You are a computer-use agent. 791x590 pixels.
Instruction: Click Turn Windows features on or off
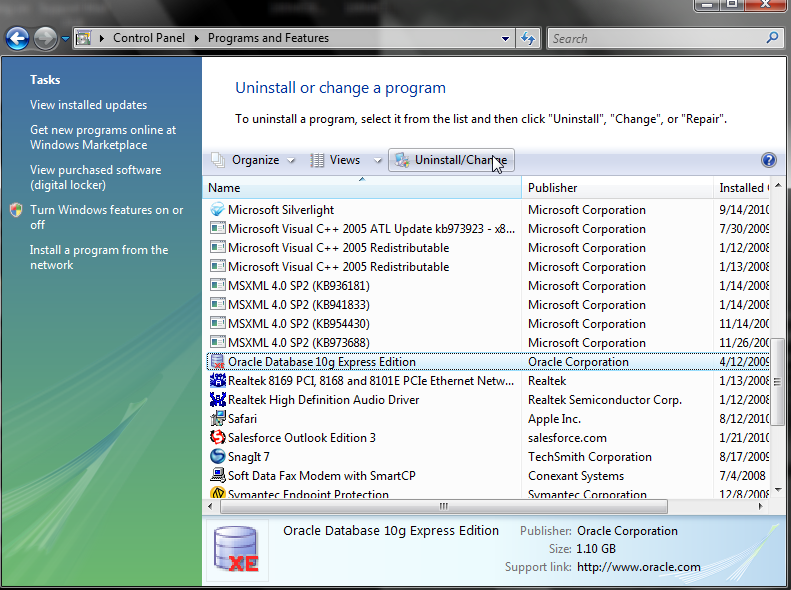[x=106, y=217]
